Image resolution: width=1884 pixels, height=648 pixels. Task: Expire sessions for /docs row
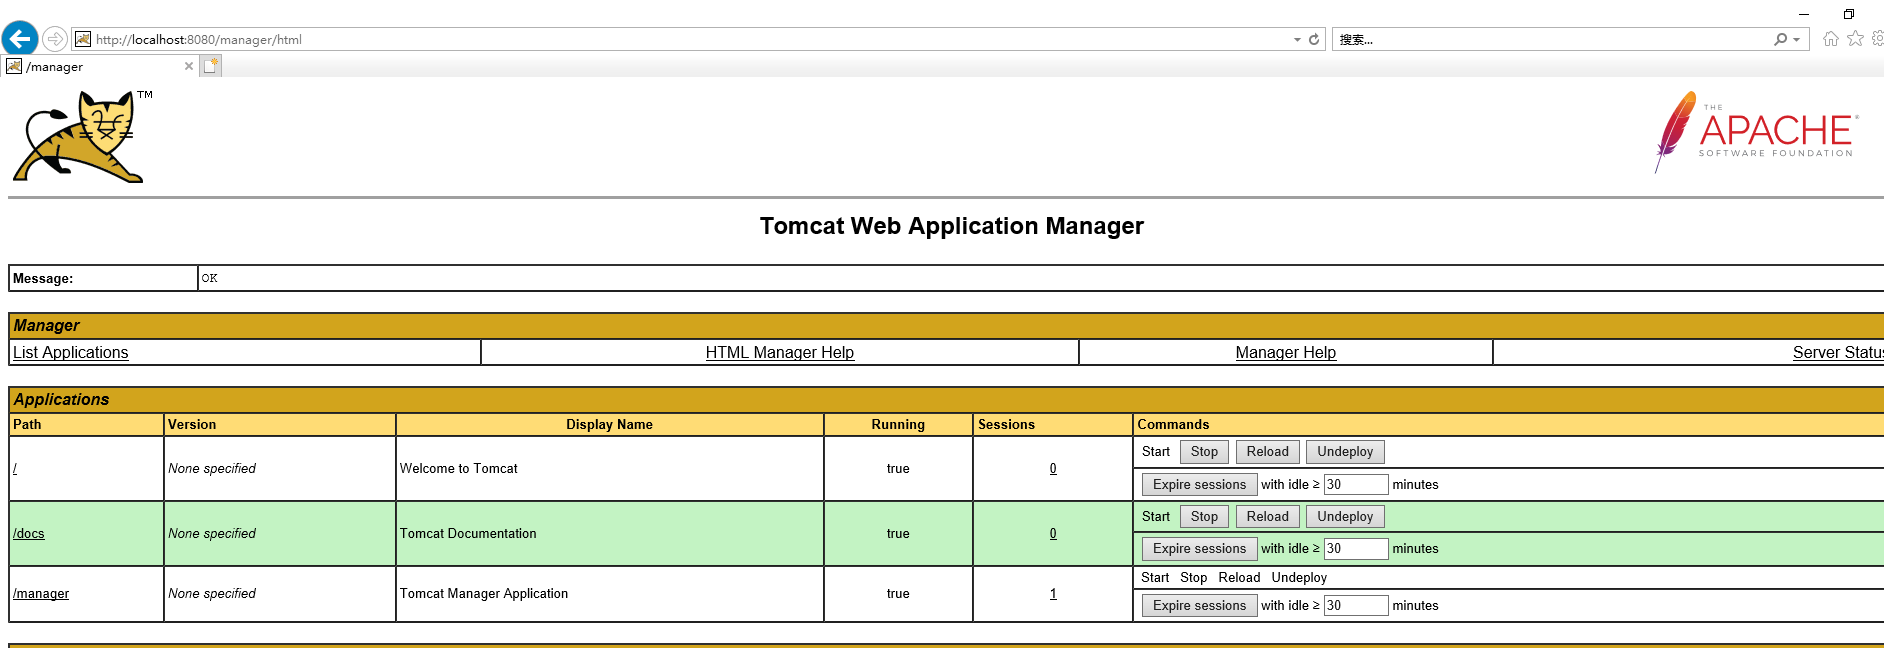tap(1199, 548)
